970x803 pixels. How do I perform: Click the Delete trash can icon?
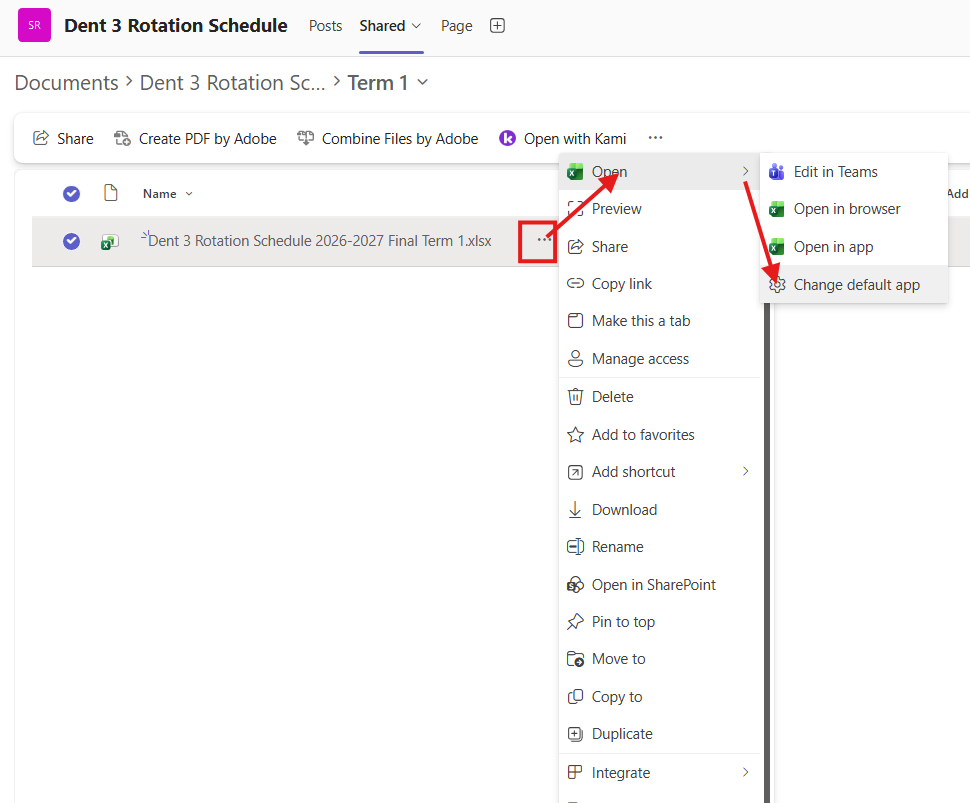[575, 397]
